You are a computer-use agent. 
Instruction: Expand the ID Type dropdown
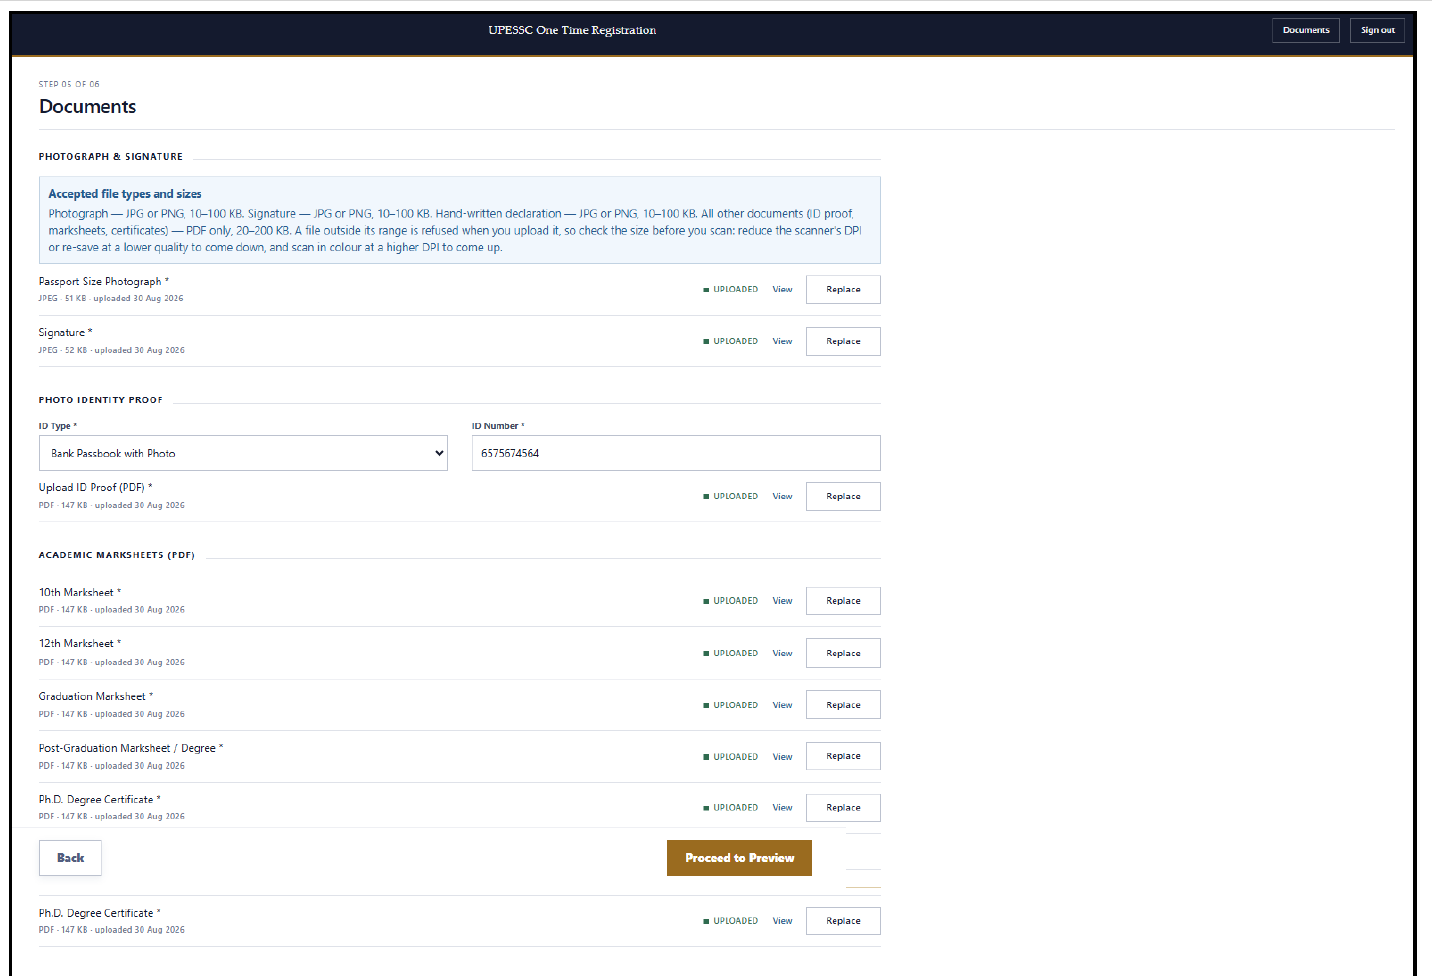point(243,453)
